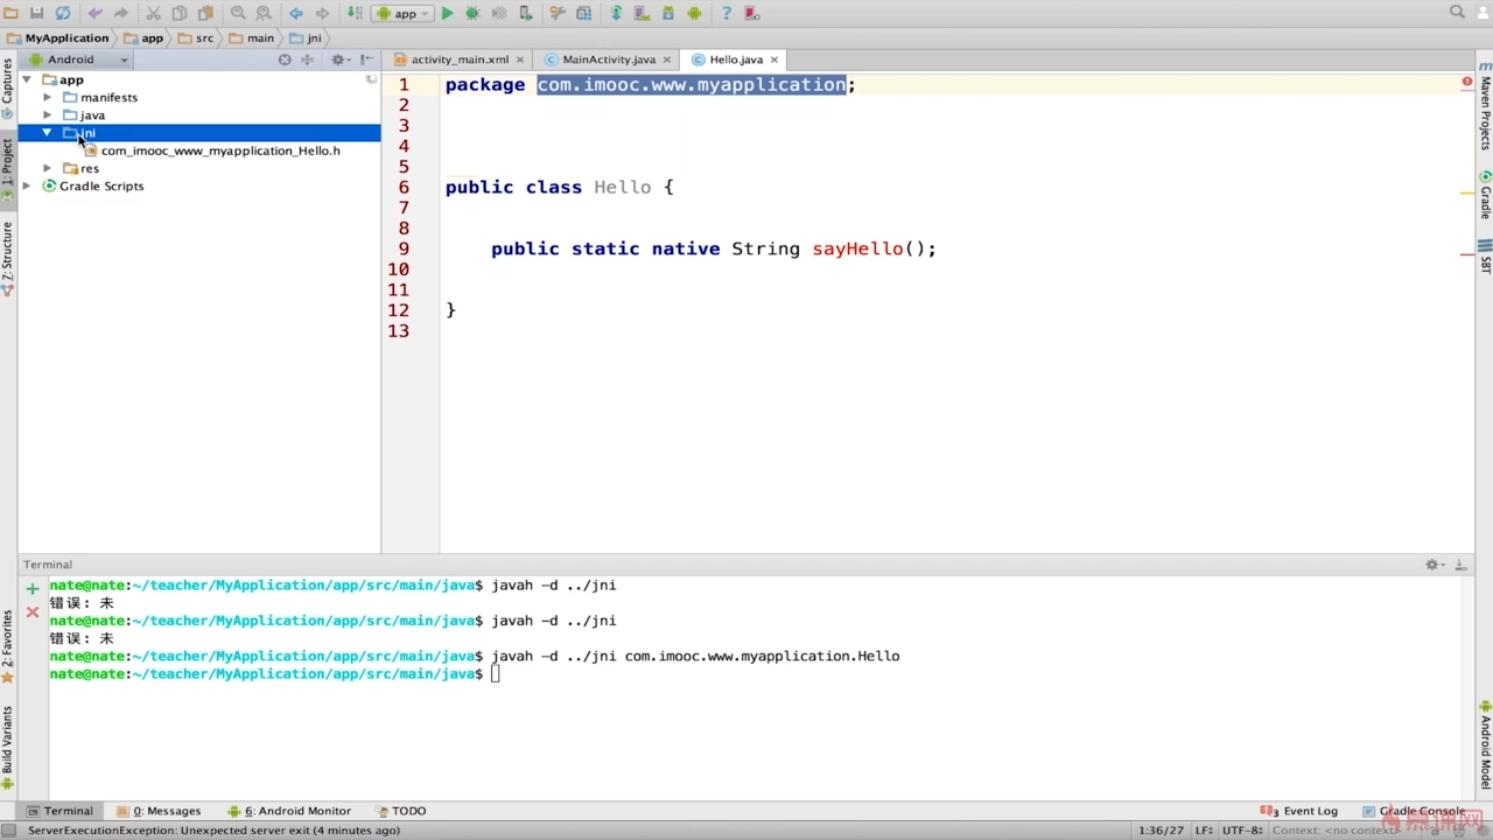Click the Redo arrow icon
1493x840 pixels.
[121, 13]
